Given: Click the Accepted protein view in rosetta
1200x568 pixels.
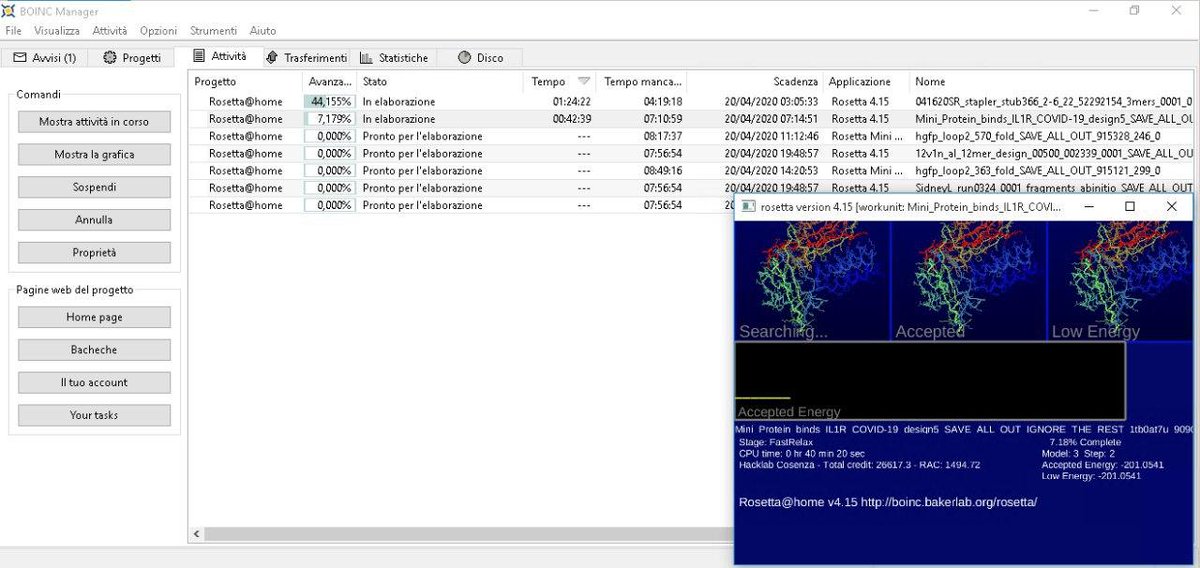Looking at the screenshot, I should pyautogui.click(x=968, y=281).
